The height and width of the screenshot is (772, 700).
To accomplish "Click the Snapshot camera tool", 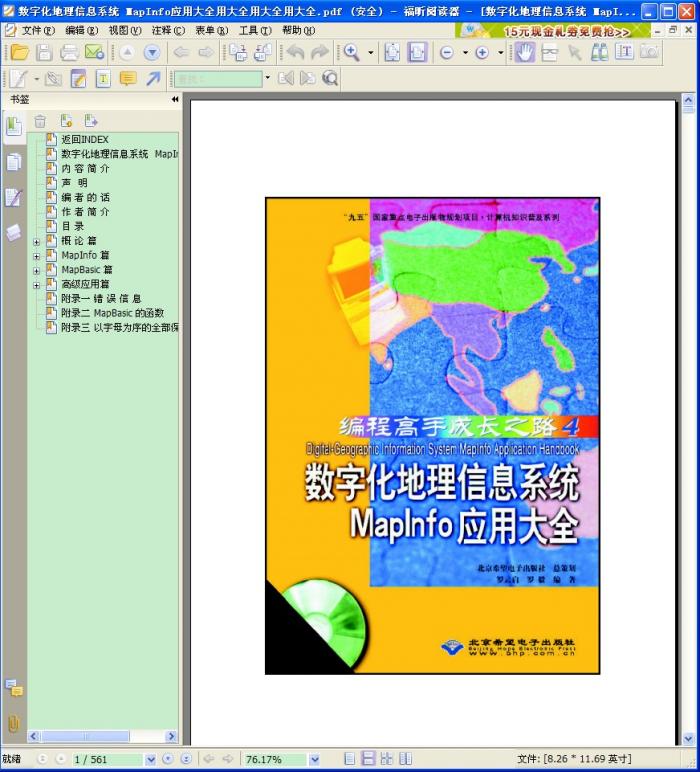I will (649, 53).
